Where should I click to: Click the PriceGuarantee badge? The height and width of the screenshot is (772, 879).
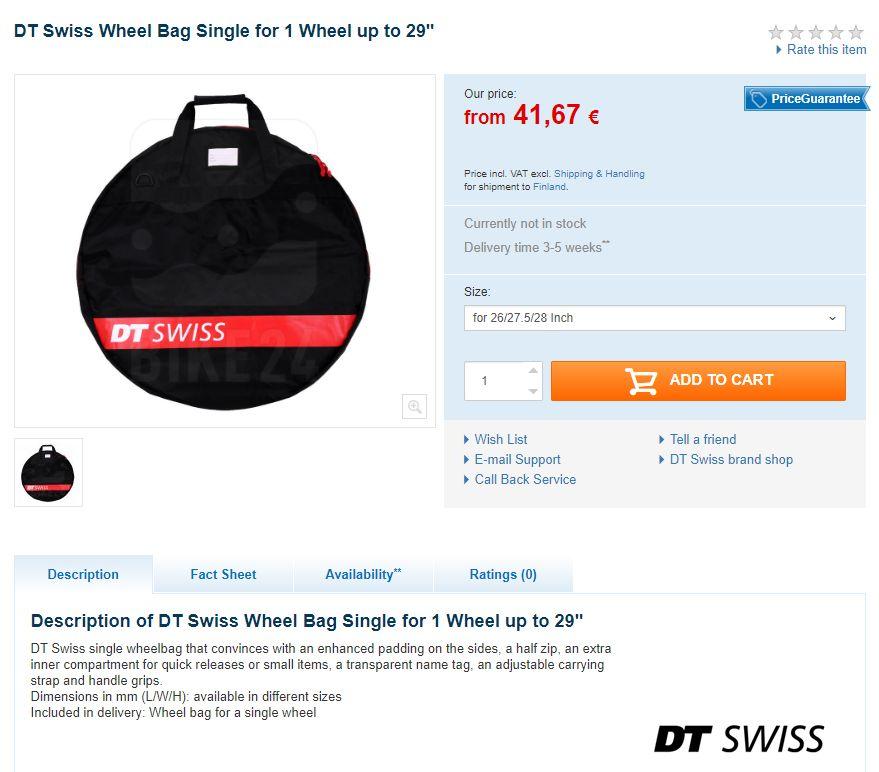pos(807,99)
